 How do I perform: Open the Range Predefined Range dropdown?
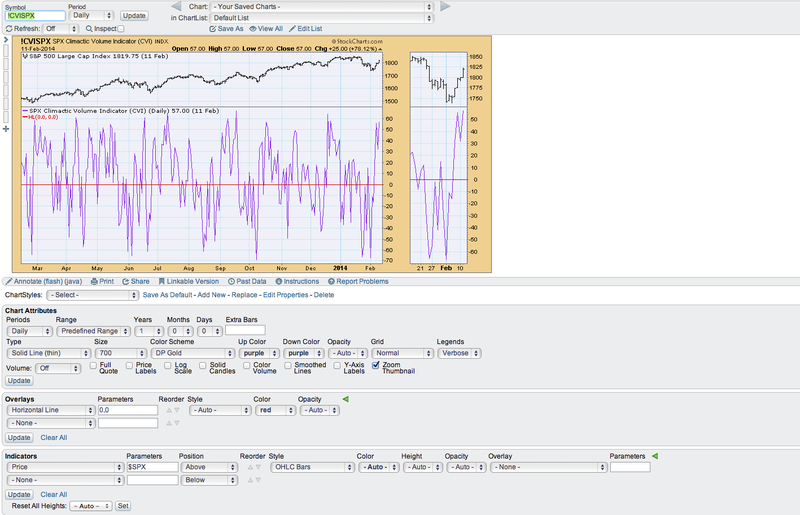[93, 331]
